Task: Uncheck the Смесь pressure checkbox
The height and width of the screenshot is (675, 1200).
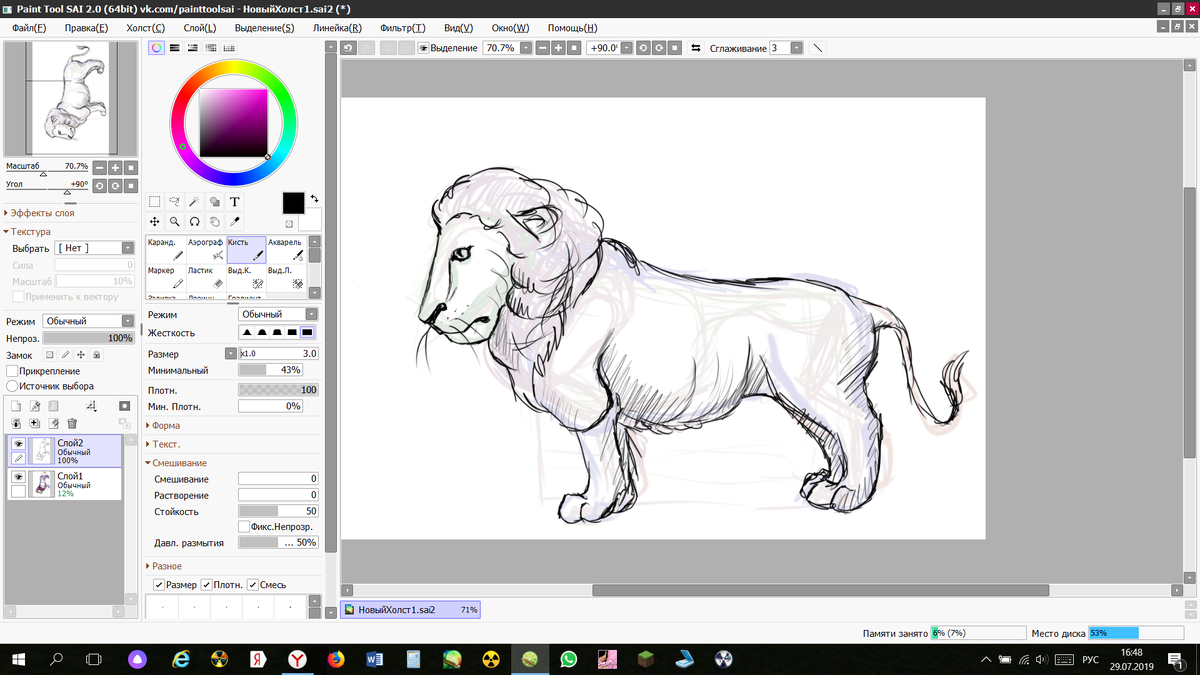Action: coord(253,585)
